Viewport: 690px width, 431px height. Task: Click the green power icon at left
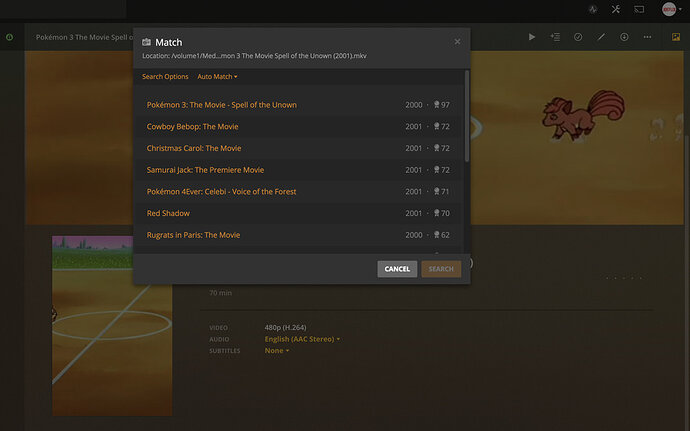10,37
